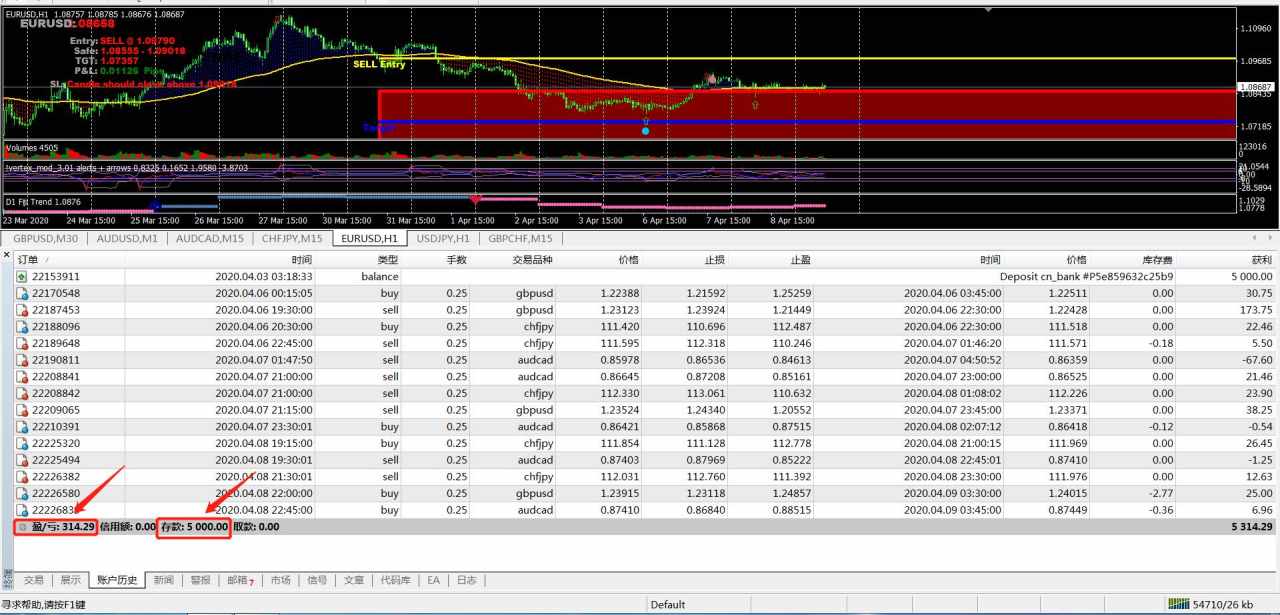This screenshot has width=1280, height=615.
Task: Open the 邮箱 terminal tab
Action: click(x=240, y=580)
